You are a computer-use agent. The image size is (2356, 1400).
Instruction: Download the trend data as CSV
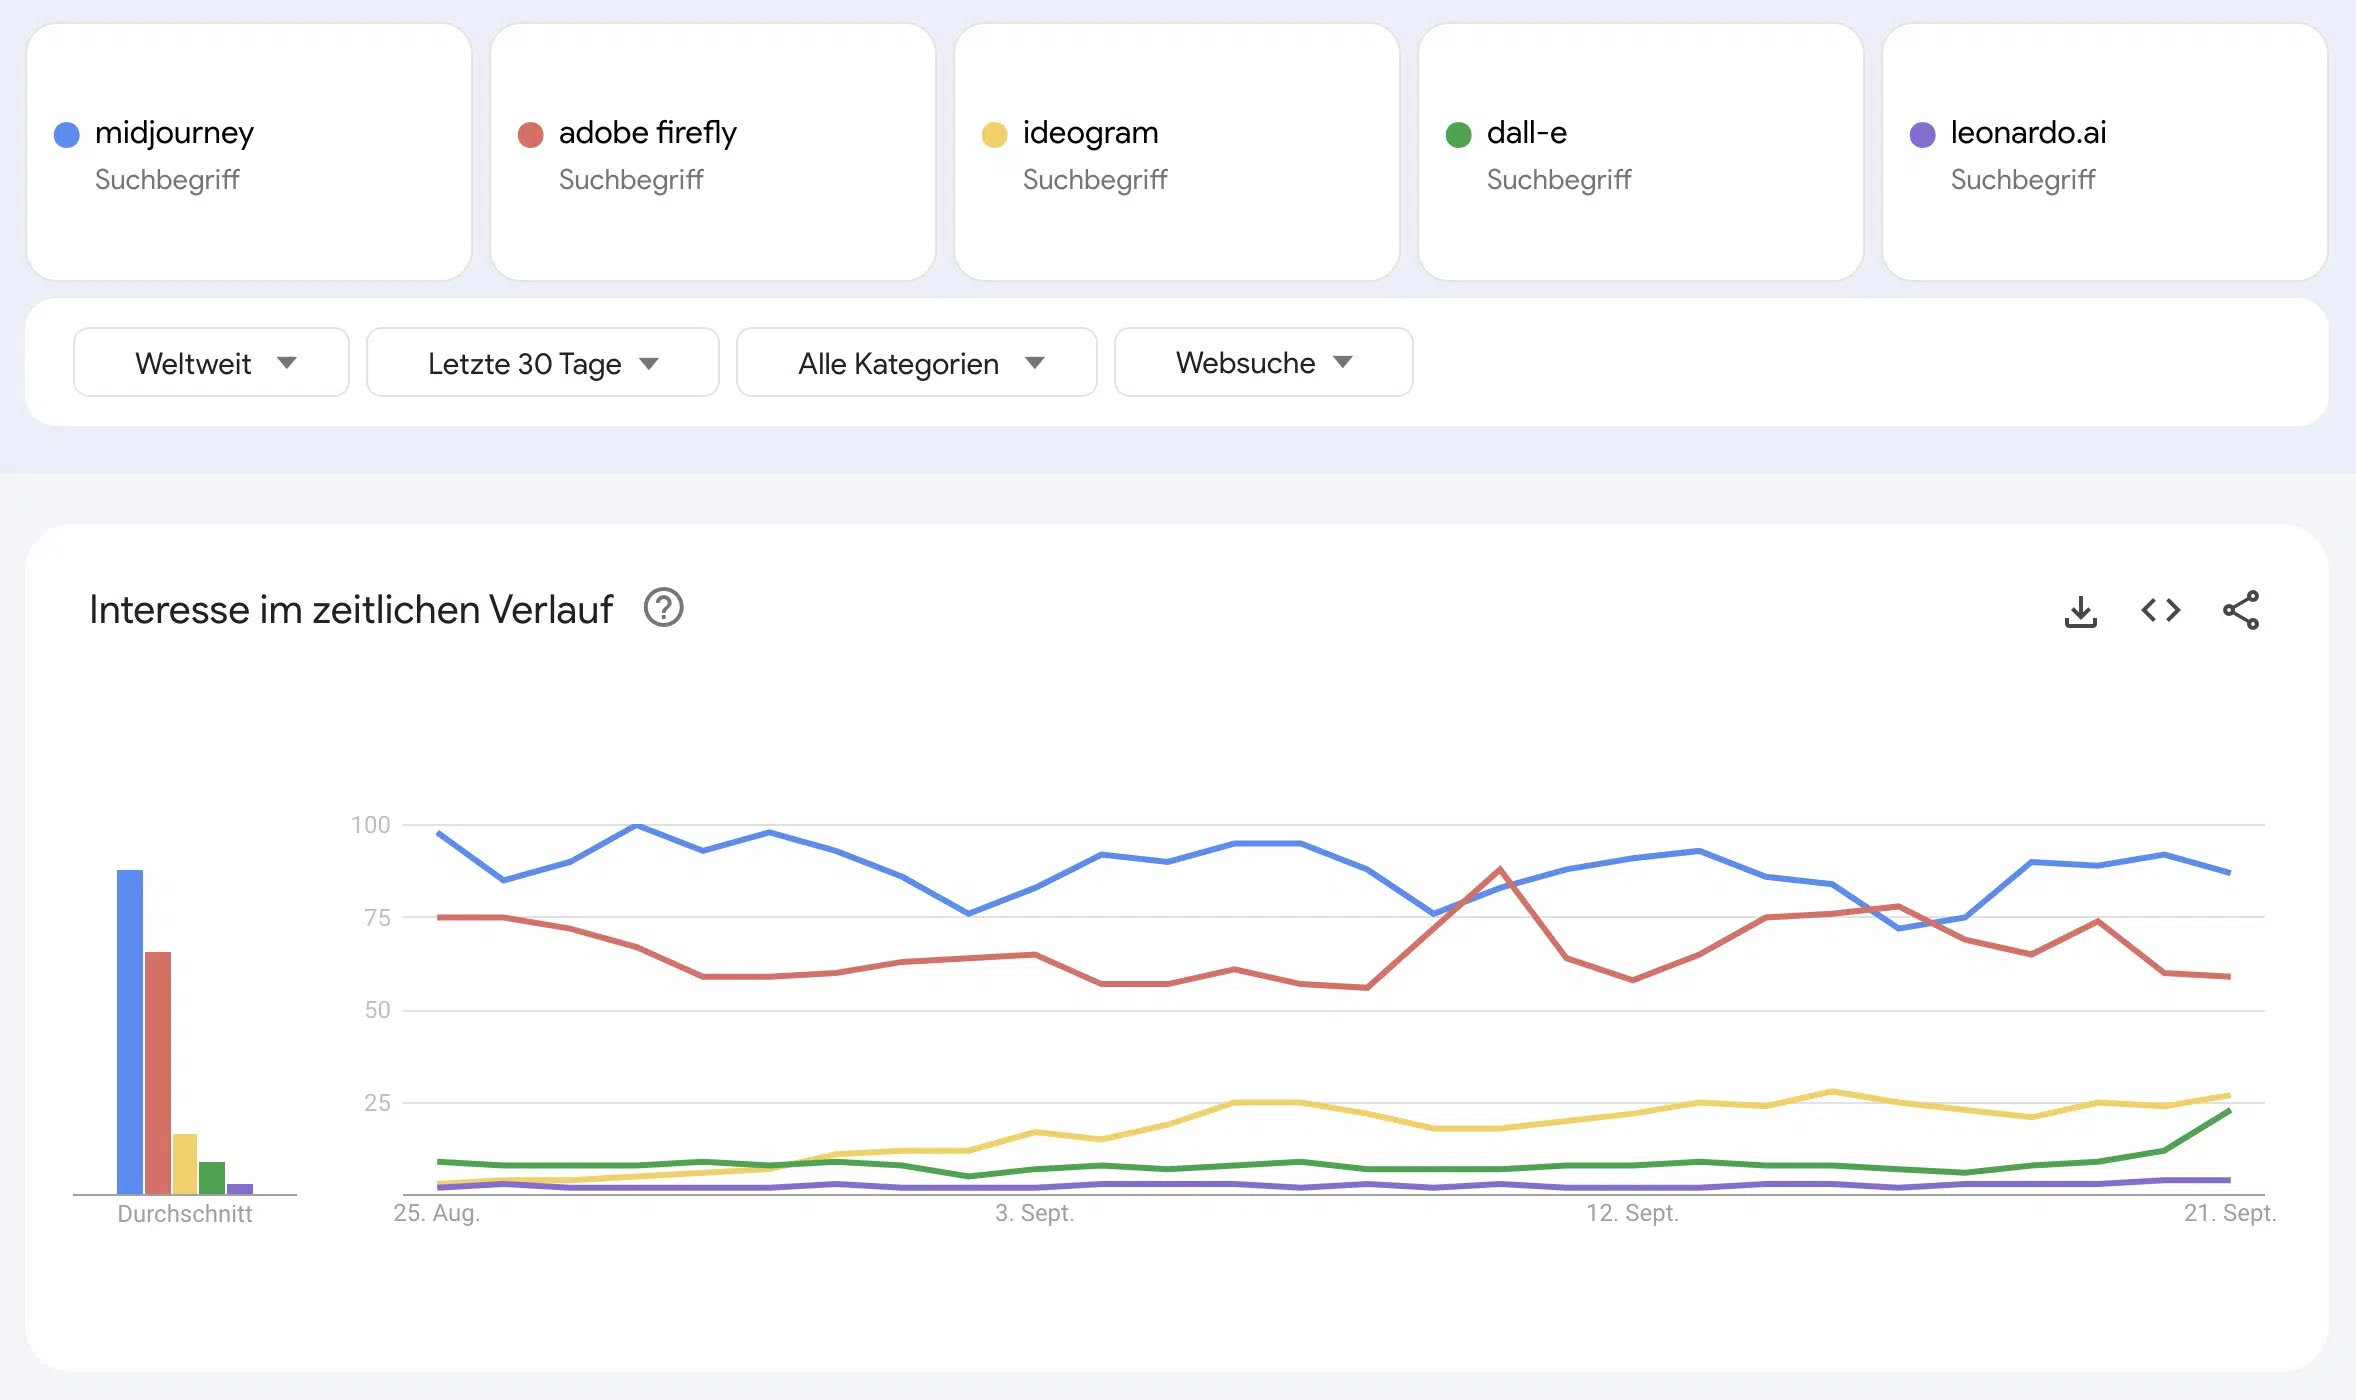pyautogui.click(x=2081, y=610)
